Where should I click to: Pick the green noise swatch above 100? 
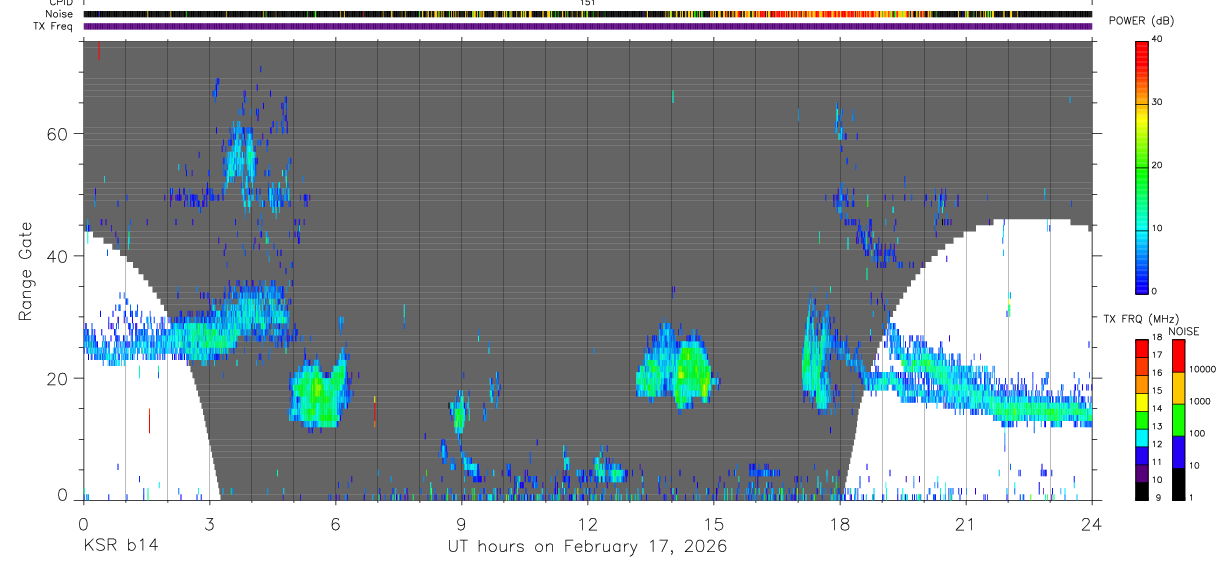pos(1178,420)
